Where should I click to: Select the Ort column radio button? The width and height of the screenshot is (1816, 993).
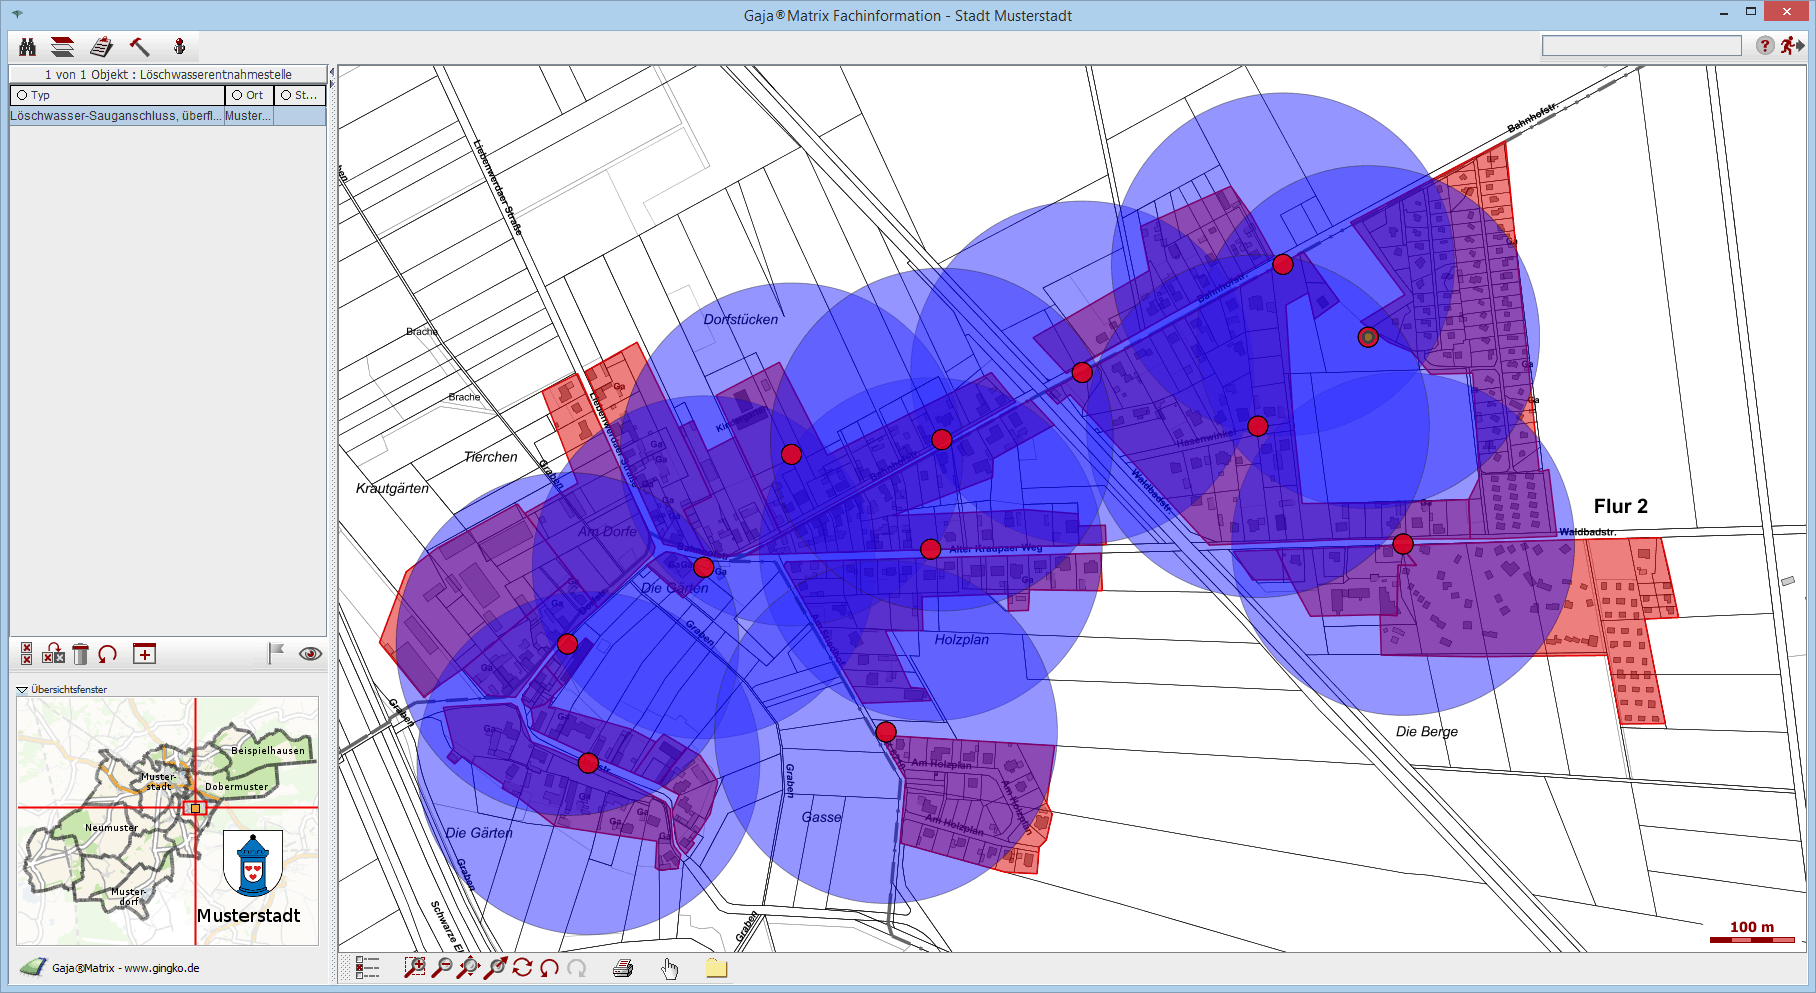[x=237, y=95]
